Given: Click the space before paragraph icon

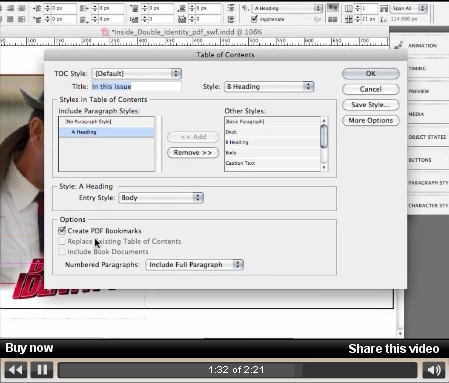Looking at the screenshot, I should (134, 8).
